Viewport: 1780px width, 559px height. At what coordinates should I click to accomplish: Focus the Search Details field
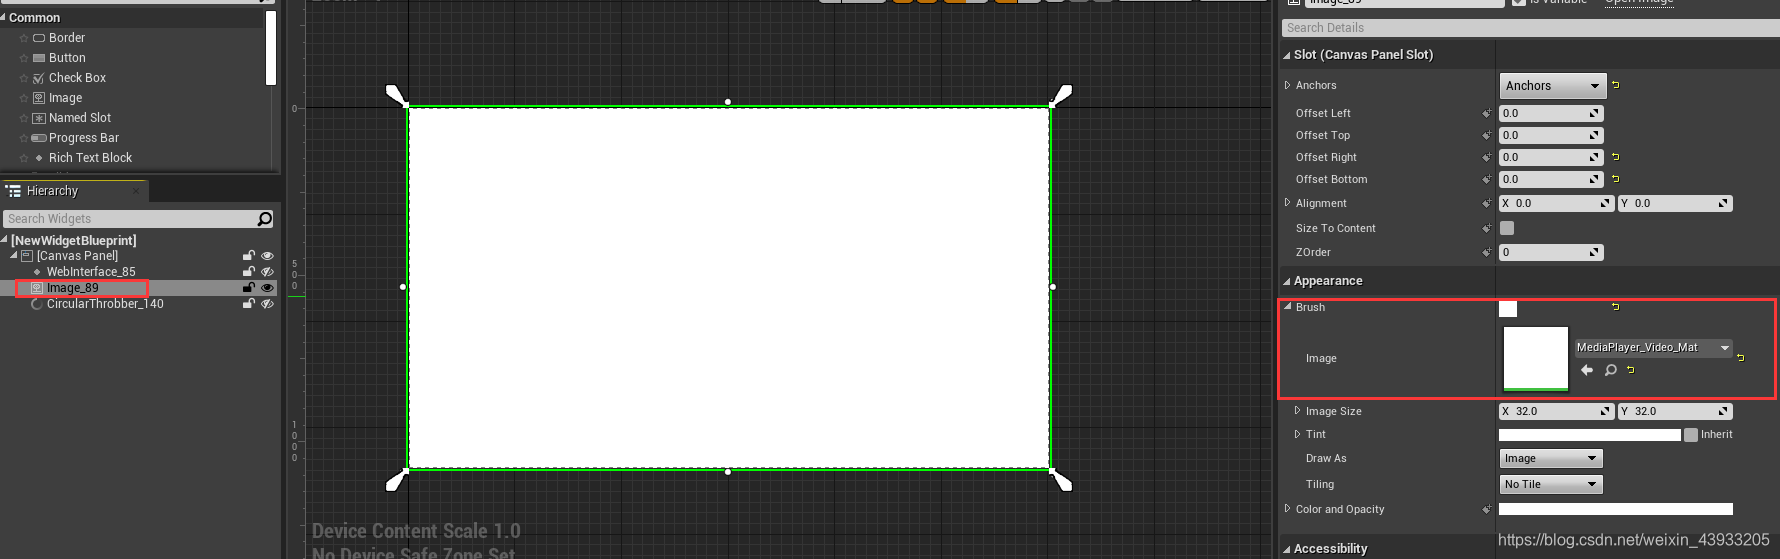tap(1530, 28)
